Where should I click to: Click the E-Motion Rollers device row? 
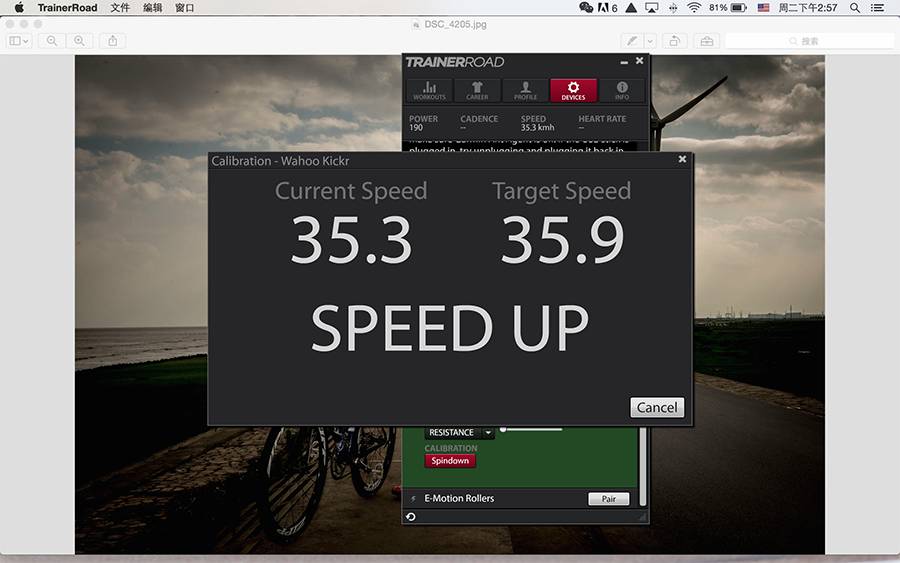(x=521, y=499)
